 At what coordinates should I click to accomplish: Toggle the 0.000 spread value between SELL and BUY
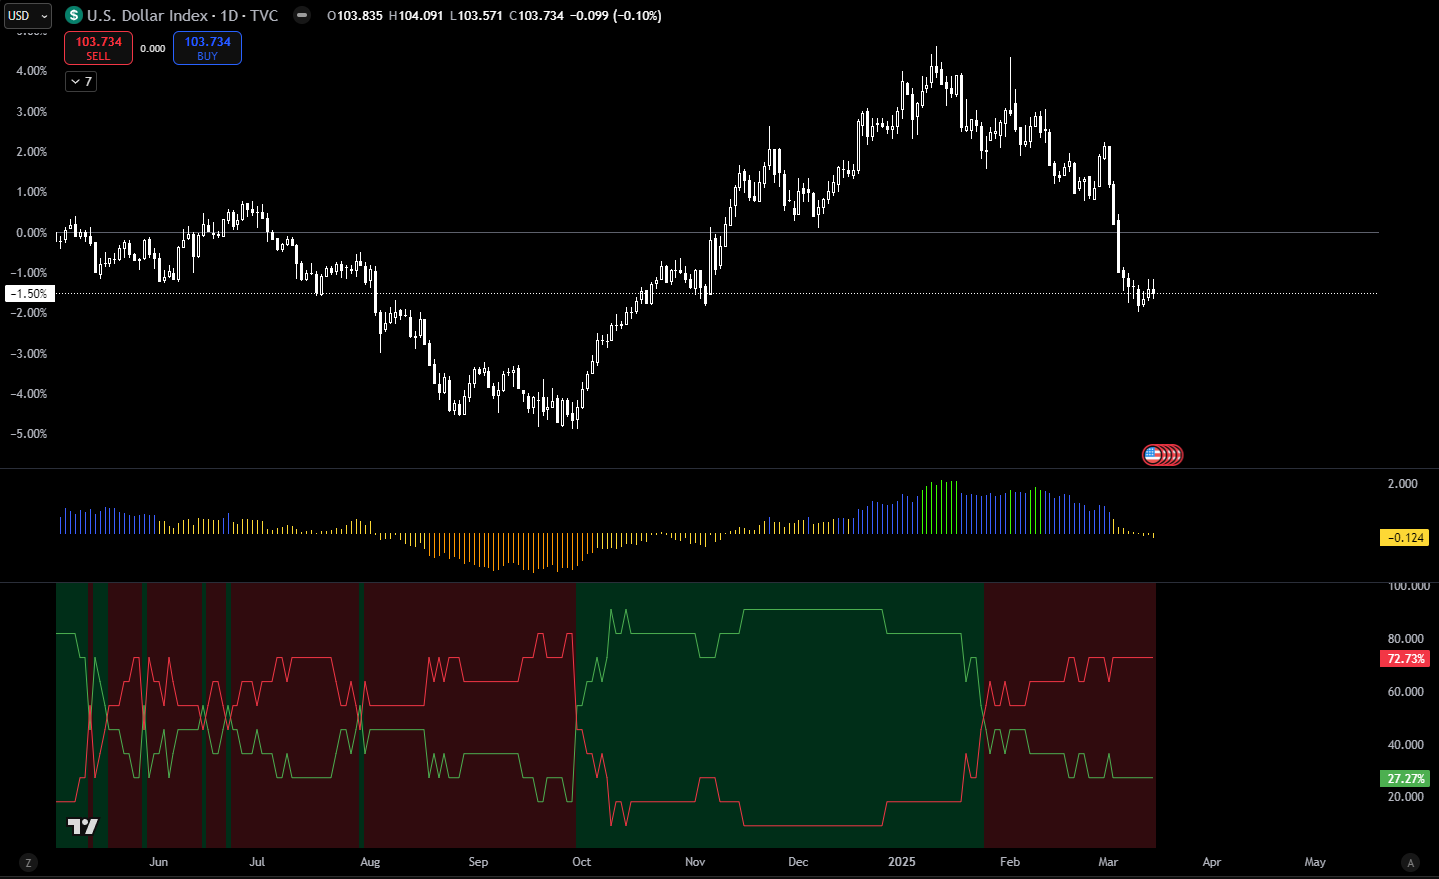pos(151,47)
